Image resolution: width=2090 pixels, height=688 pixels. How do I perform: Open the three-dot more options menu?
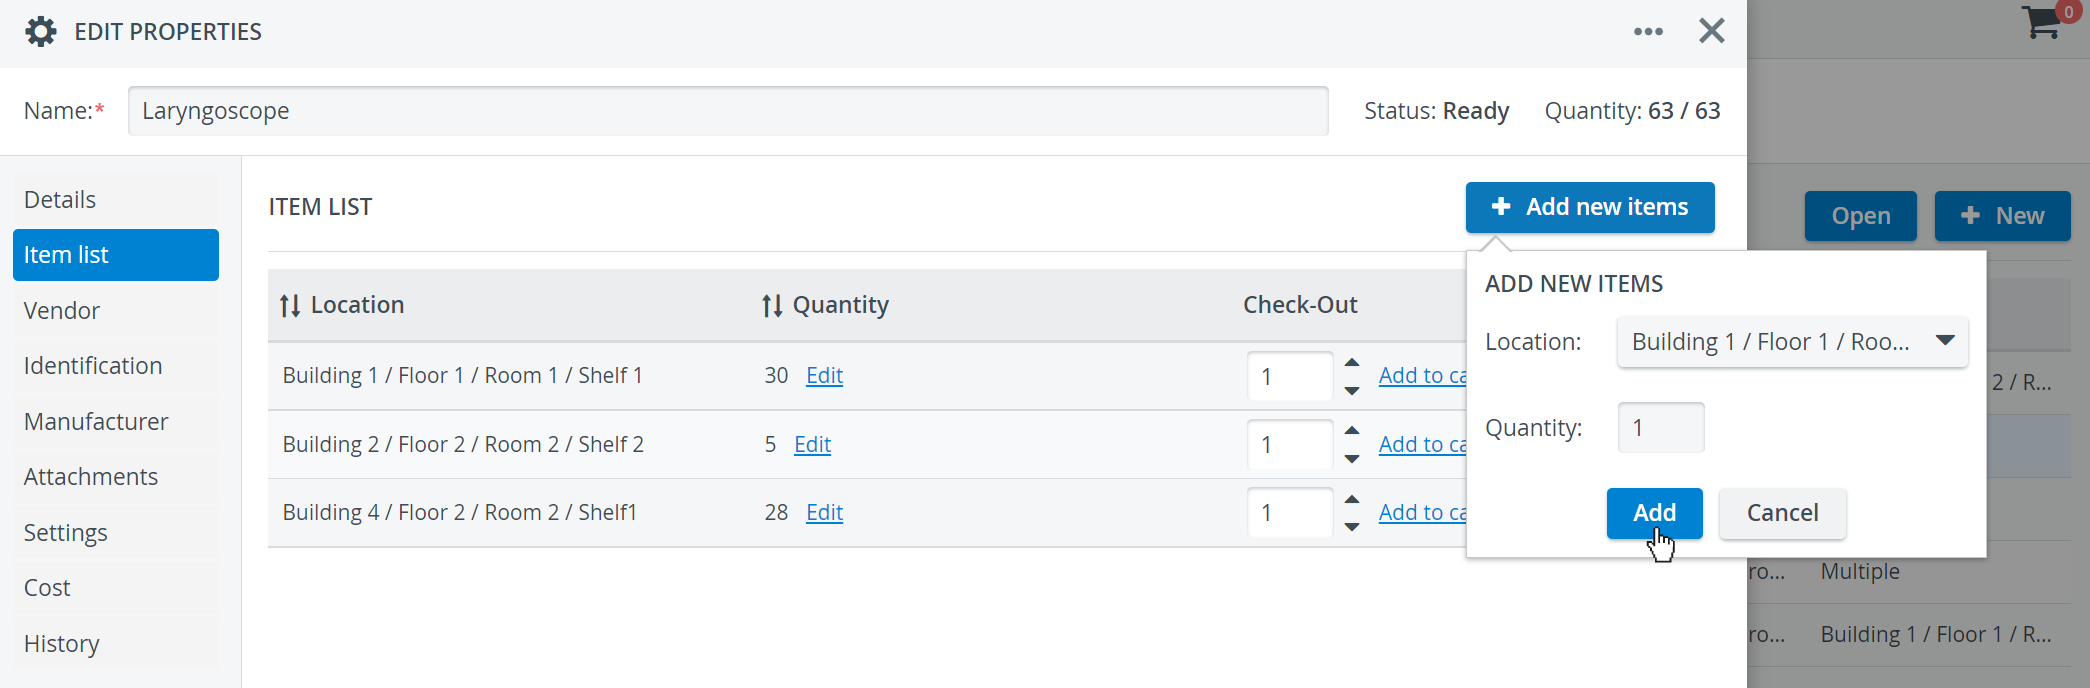pos(1648,32)
